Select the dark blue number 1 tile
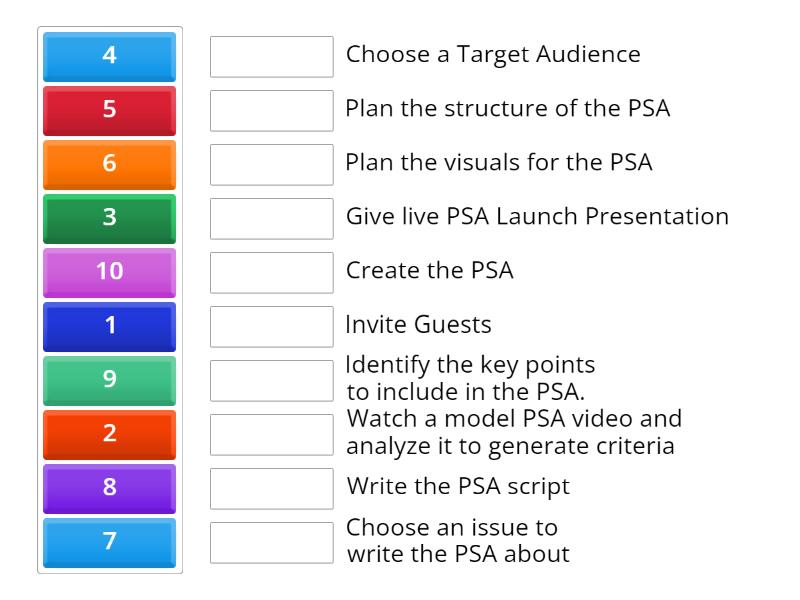The image size is (800, 600). tap(108, 325)
